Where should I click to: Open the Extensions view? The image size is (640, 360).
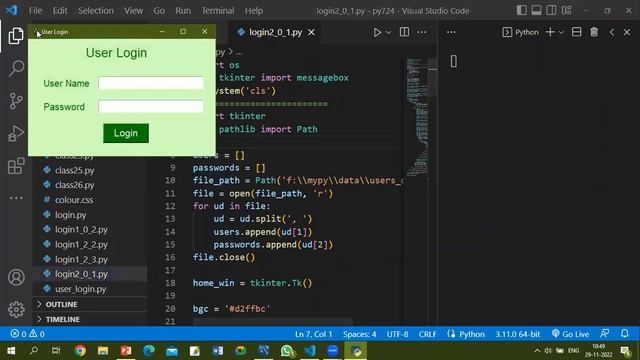click(16, 166)
